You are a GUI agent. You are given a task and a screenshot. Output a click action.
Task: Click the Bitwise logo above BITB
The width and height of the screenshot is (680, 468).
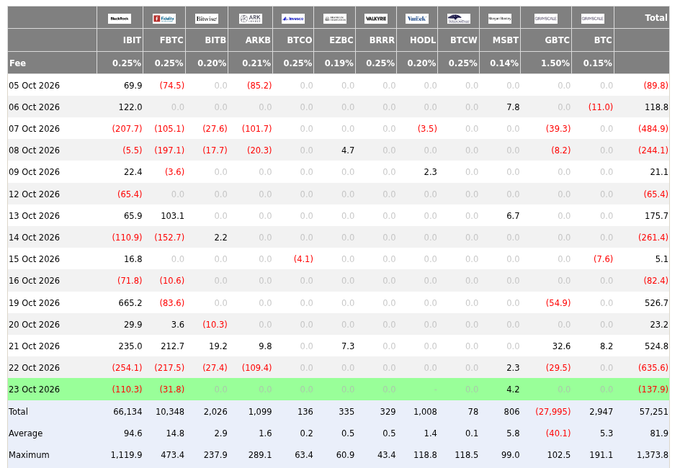point(206,19)
